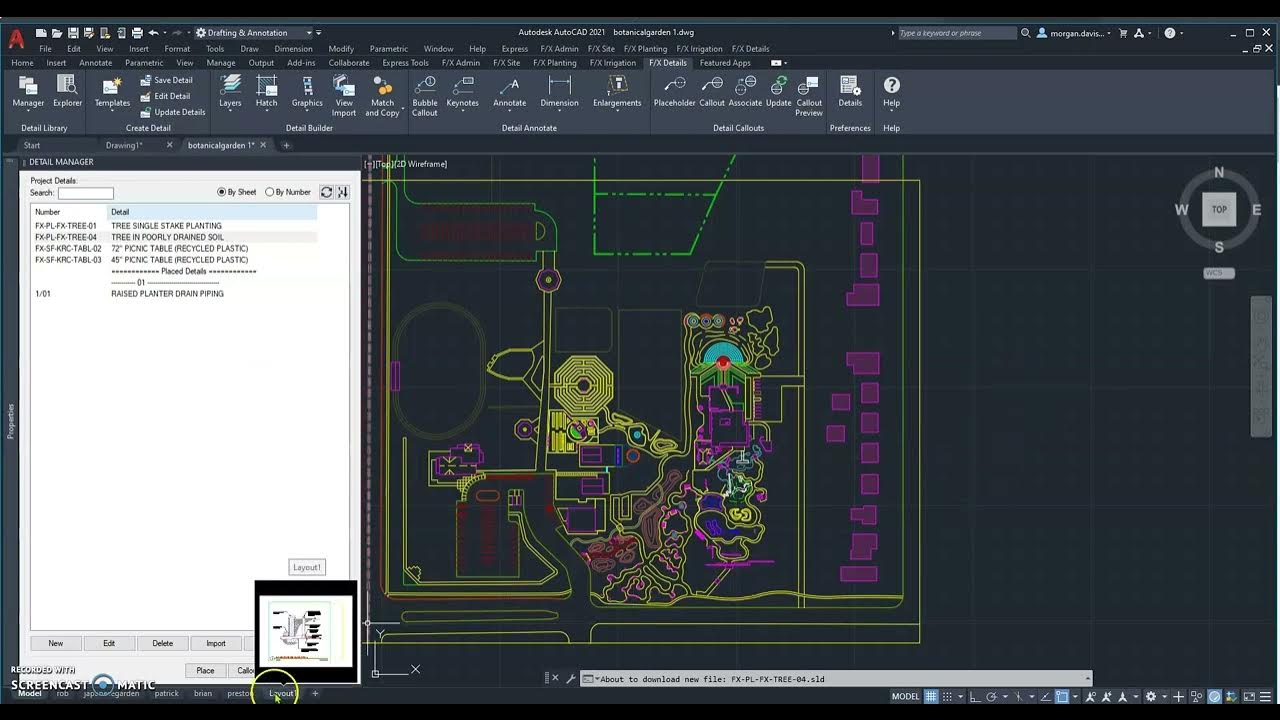1280x720 pixels.
Task: Toggle the grid display in status bar
Action: 931,696
